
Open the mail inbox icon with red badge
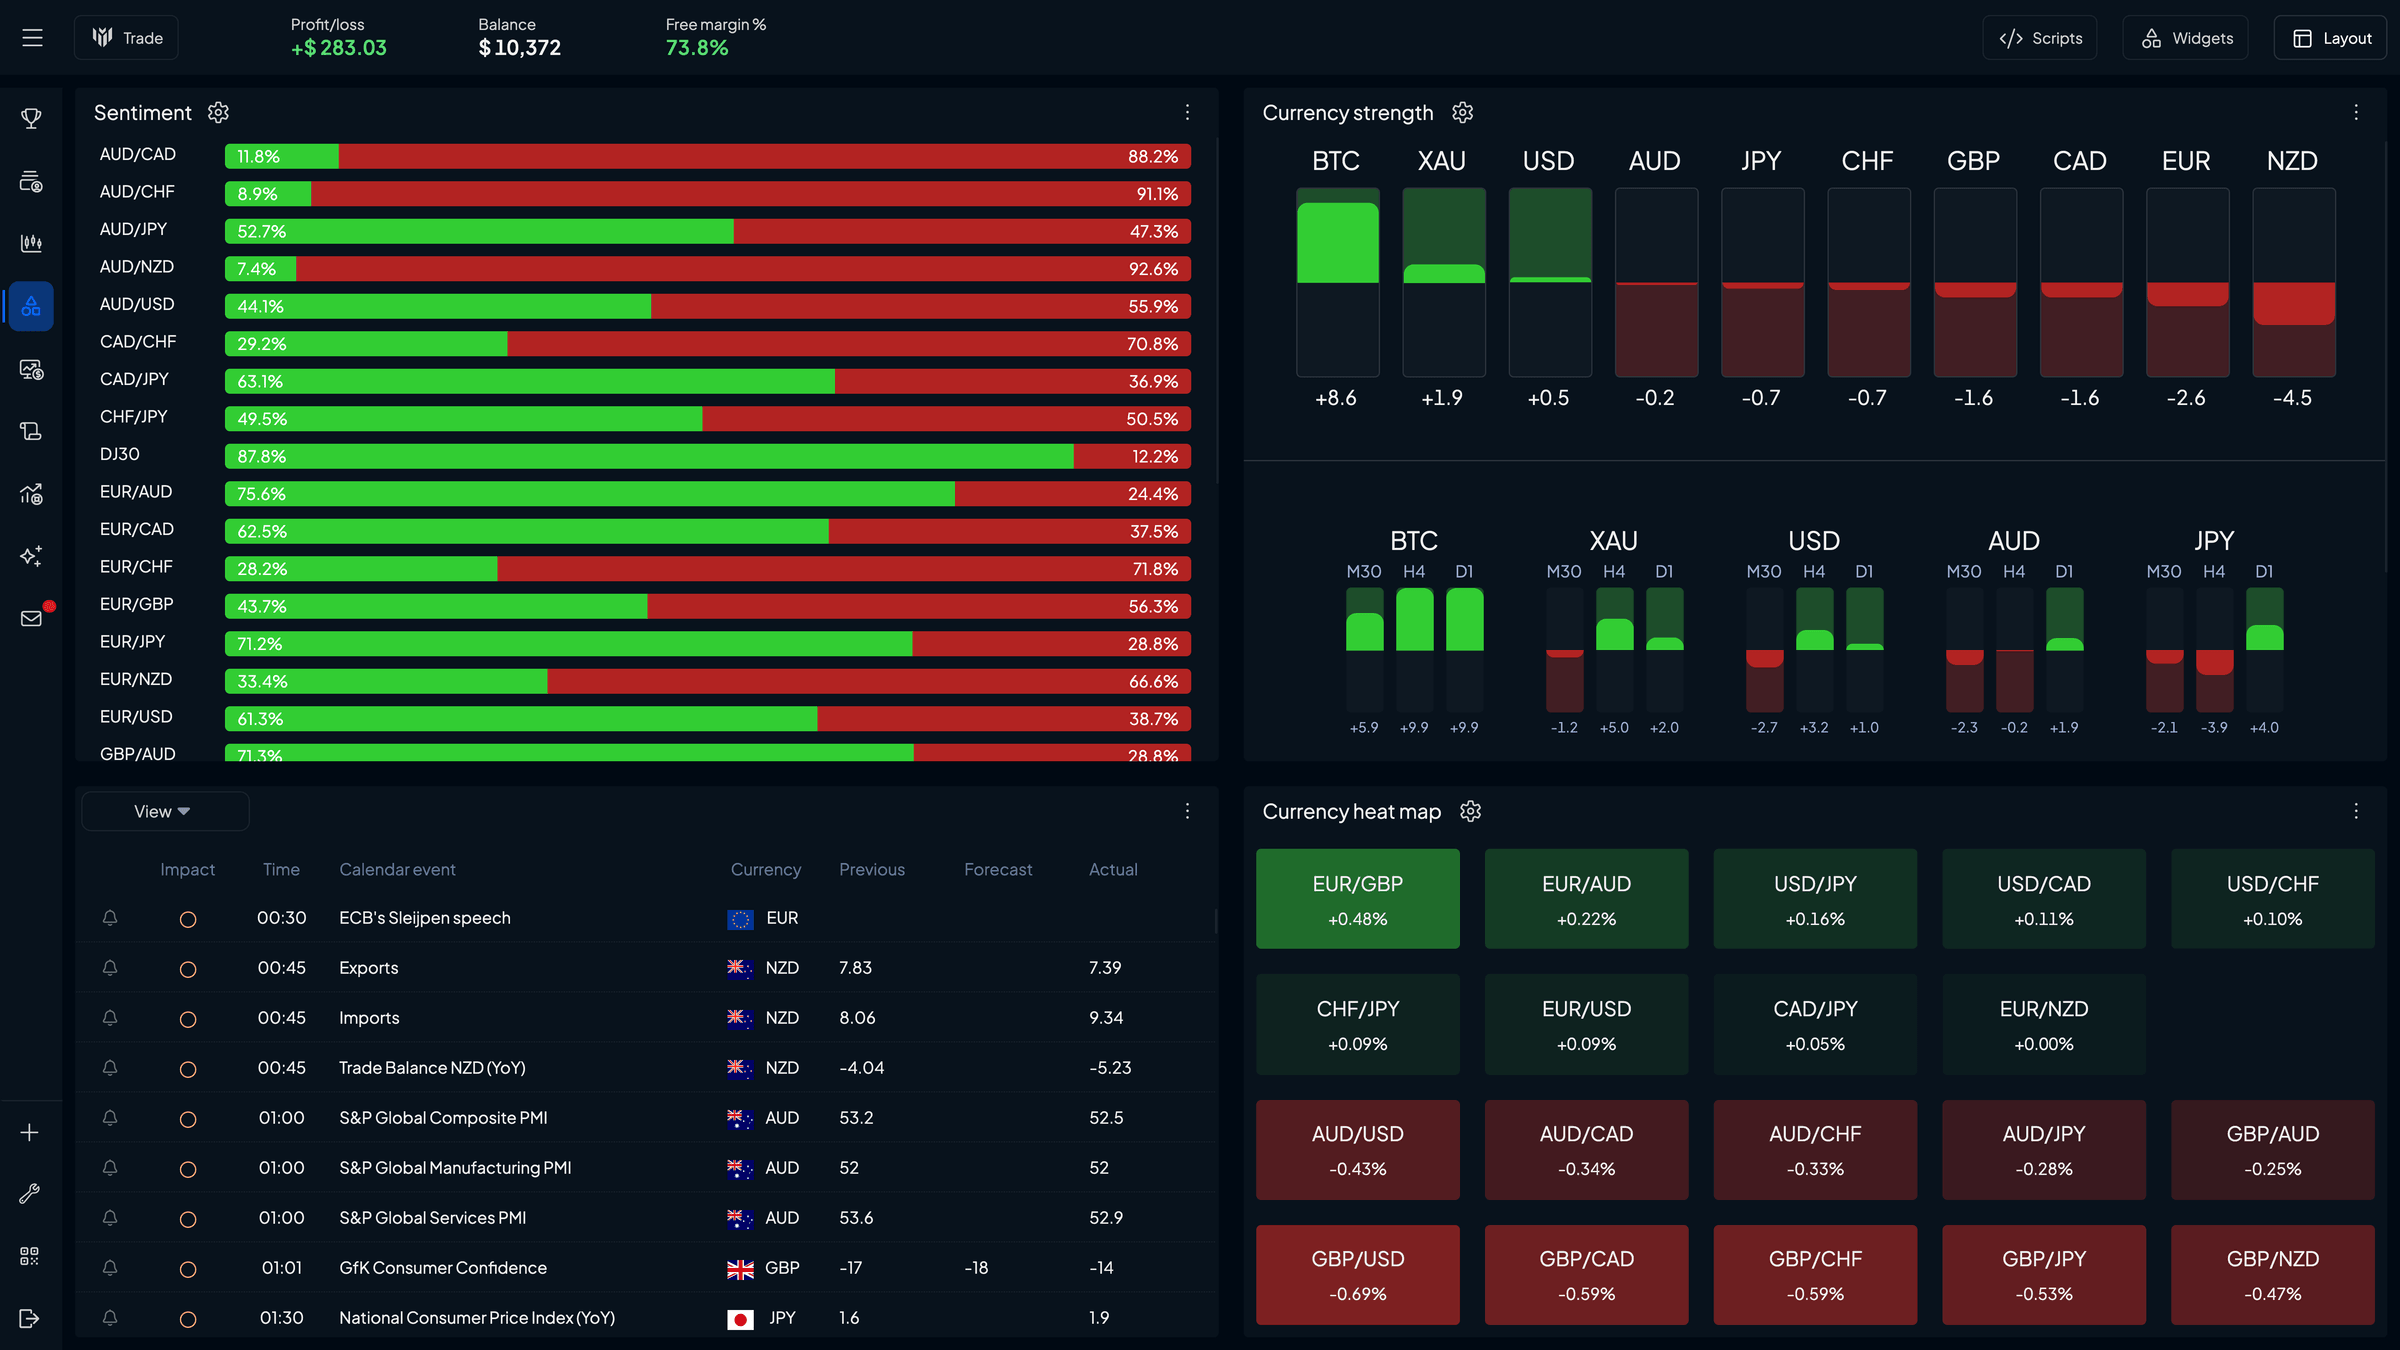31,618
